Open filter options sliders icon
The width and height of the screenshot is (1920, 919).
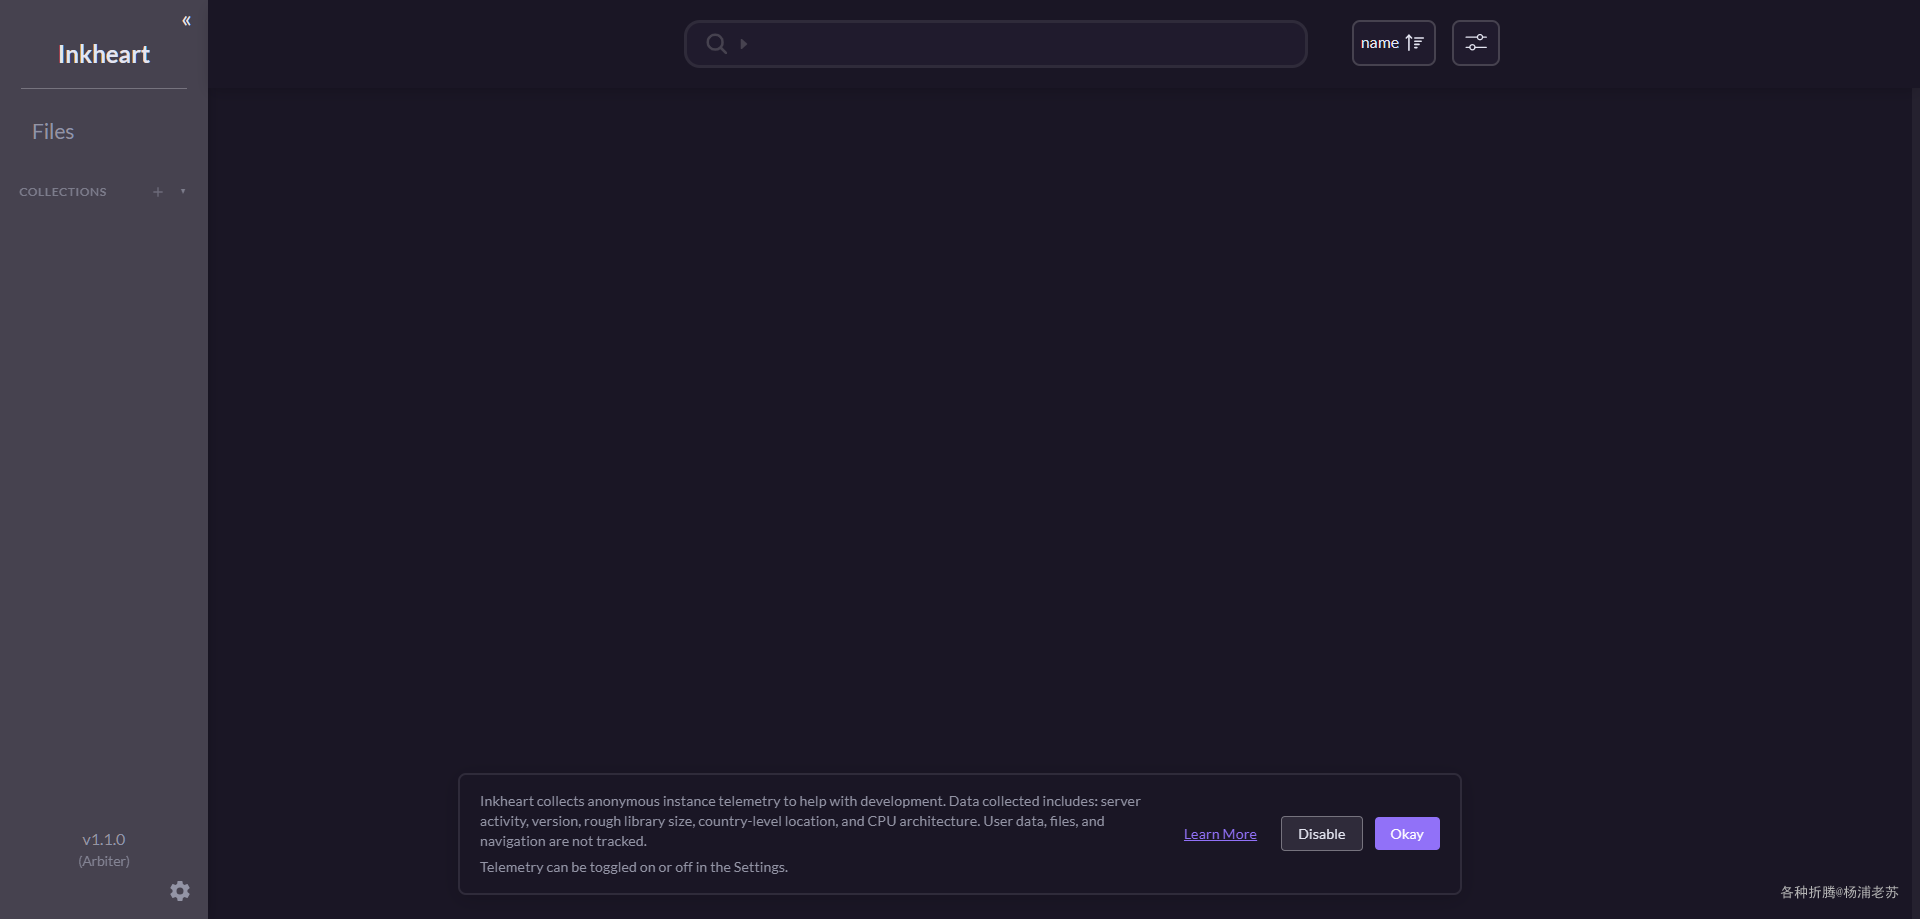click(1475, 43)
